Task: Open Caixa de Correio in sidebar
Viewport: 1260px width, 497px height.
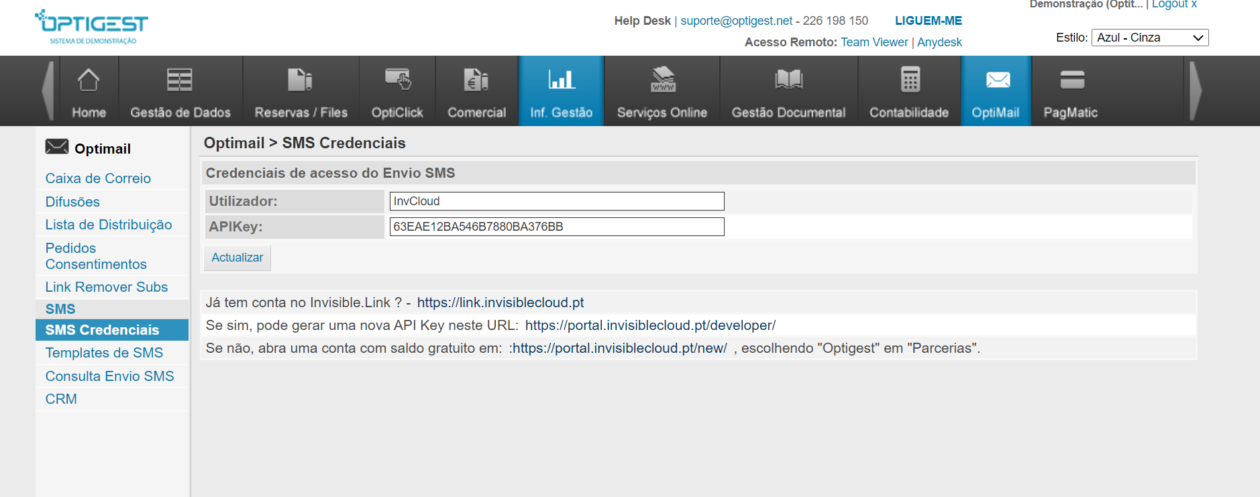Action: click(x=98, y=178)
